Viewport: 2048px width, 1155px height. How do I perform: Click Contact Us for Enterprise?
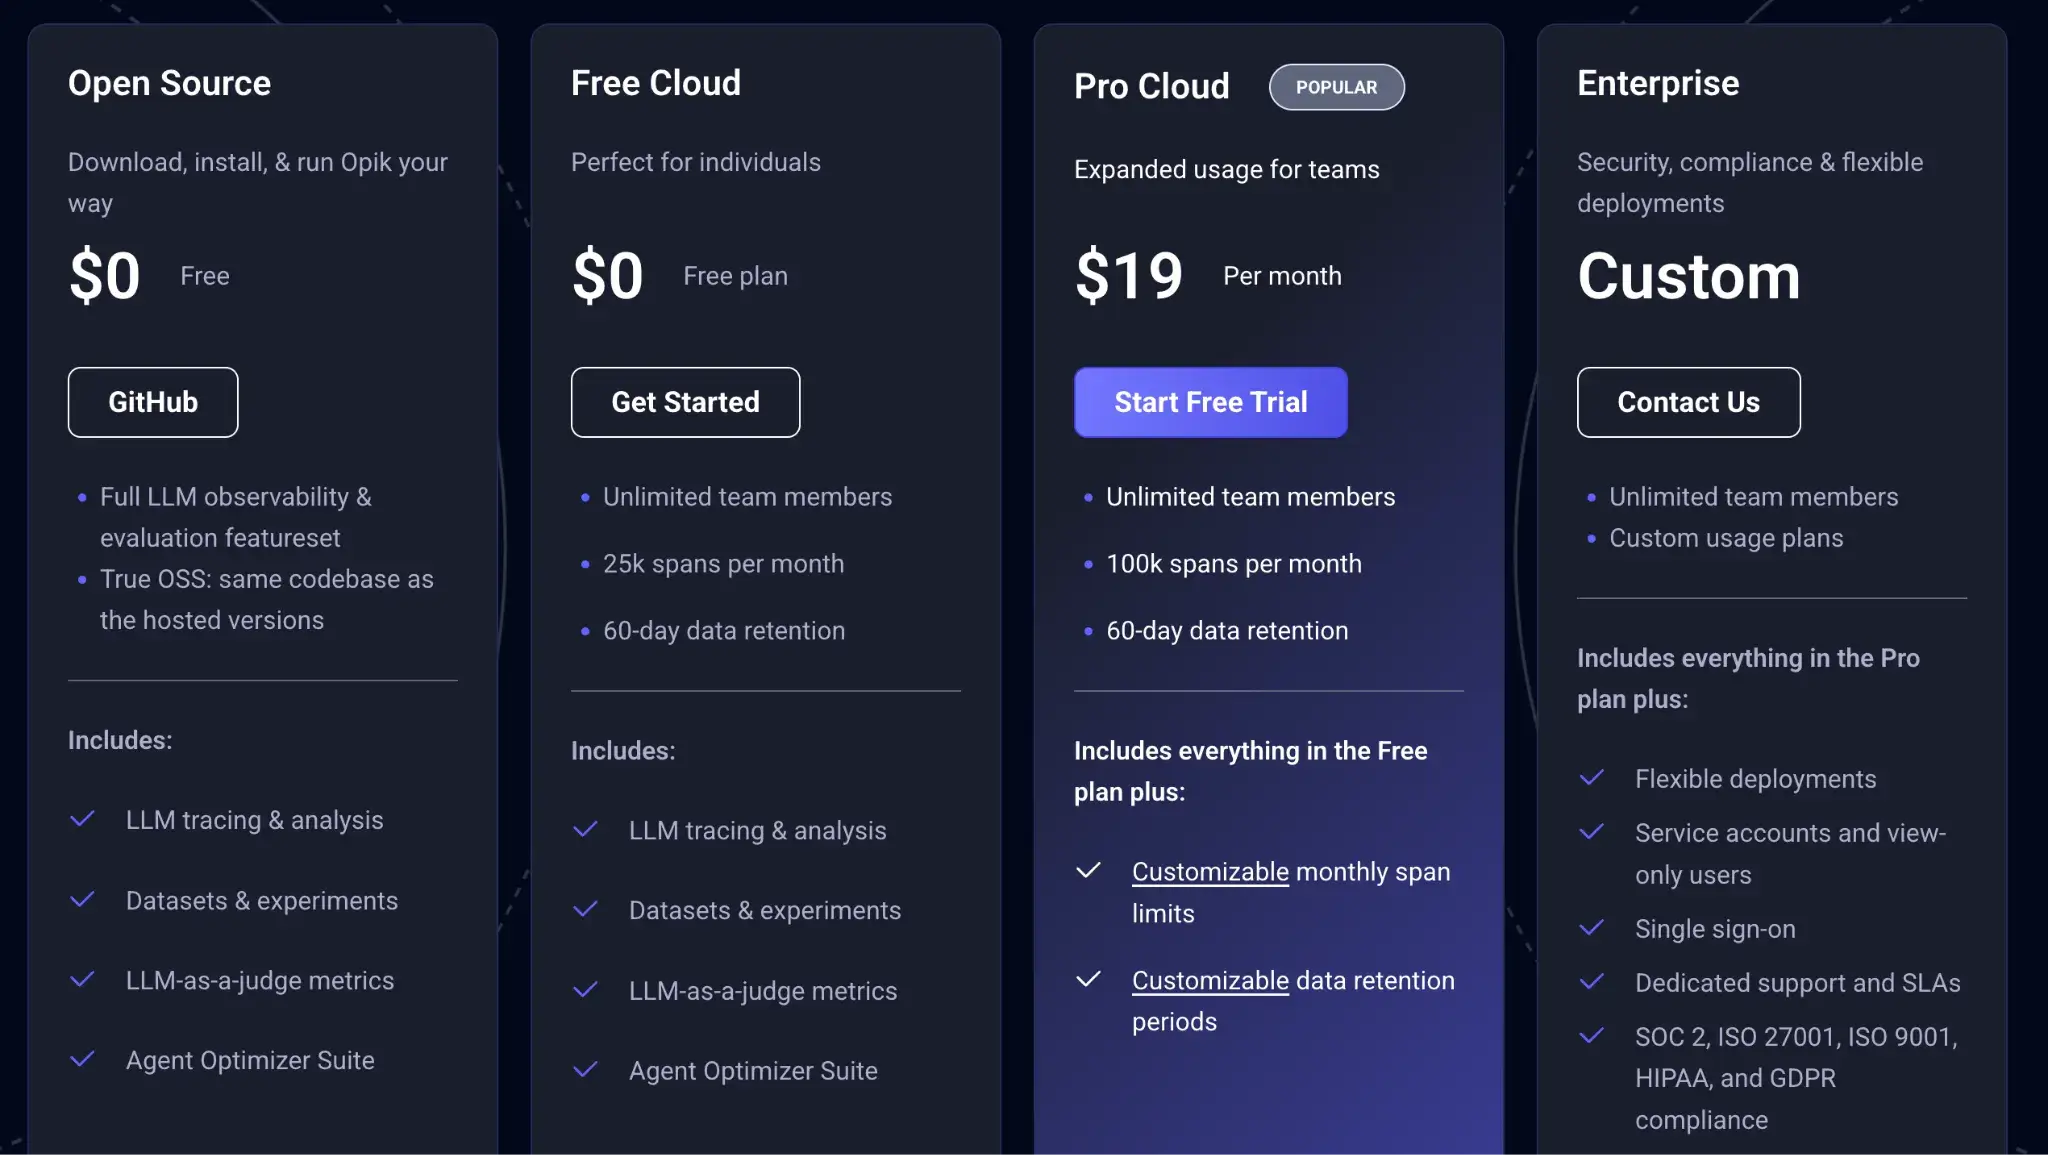pos(1688,402)
